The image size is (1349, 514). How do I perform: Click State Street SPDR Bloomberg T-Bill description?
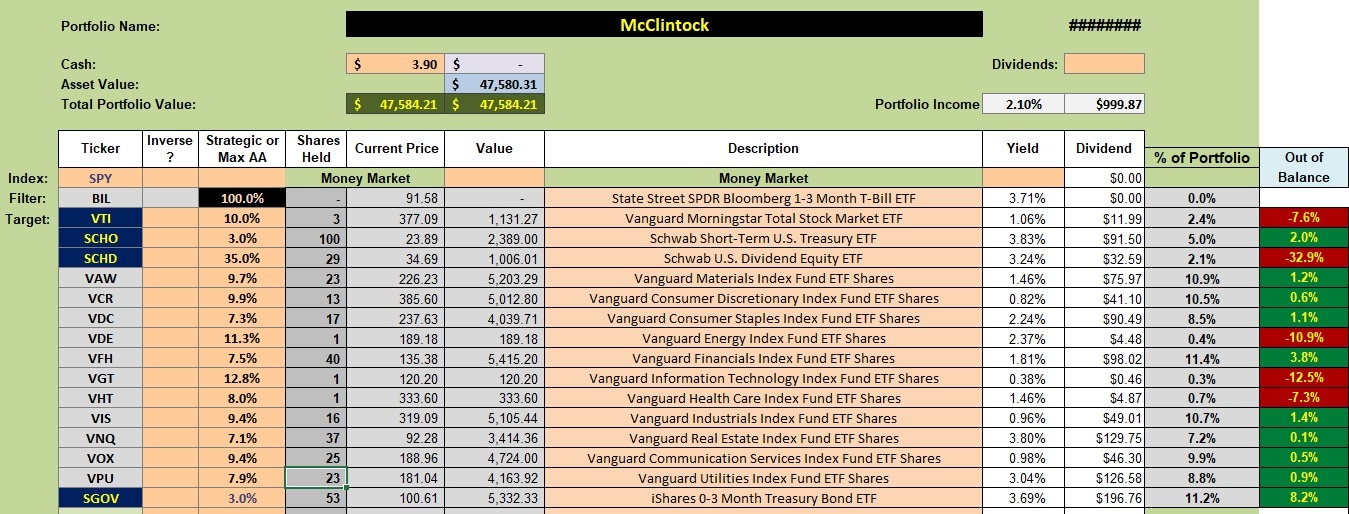(x=763, y=198)
